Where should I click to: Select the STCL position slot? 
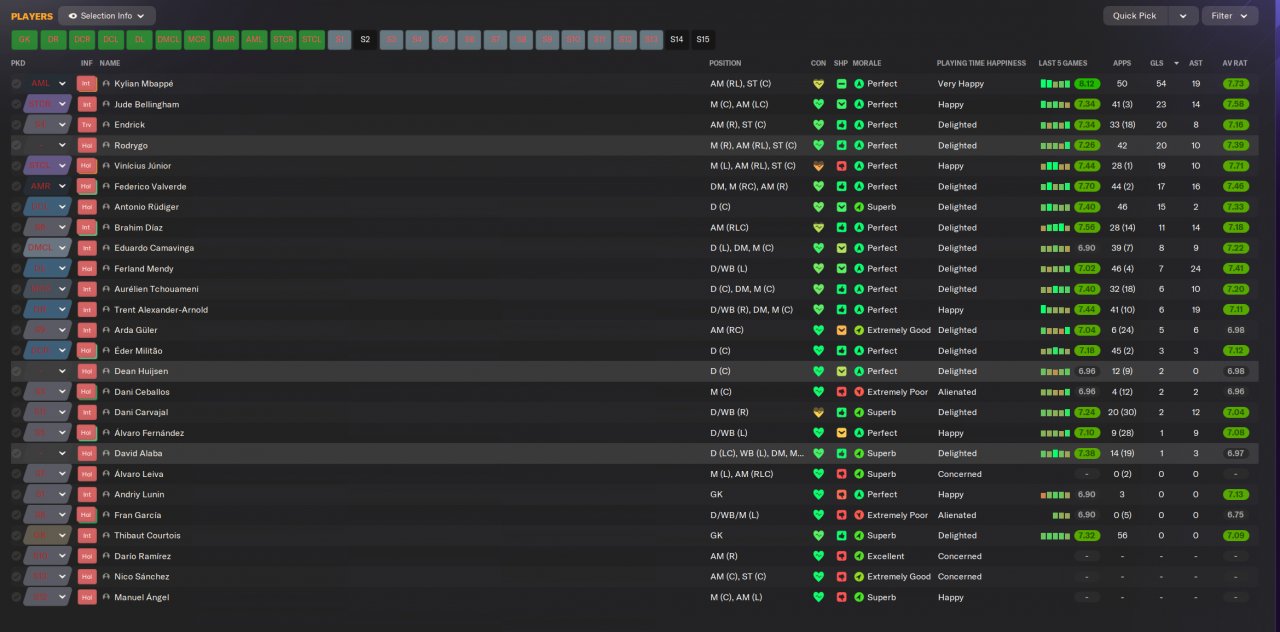313,40
